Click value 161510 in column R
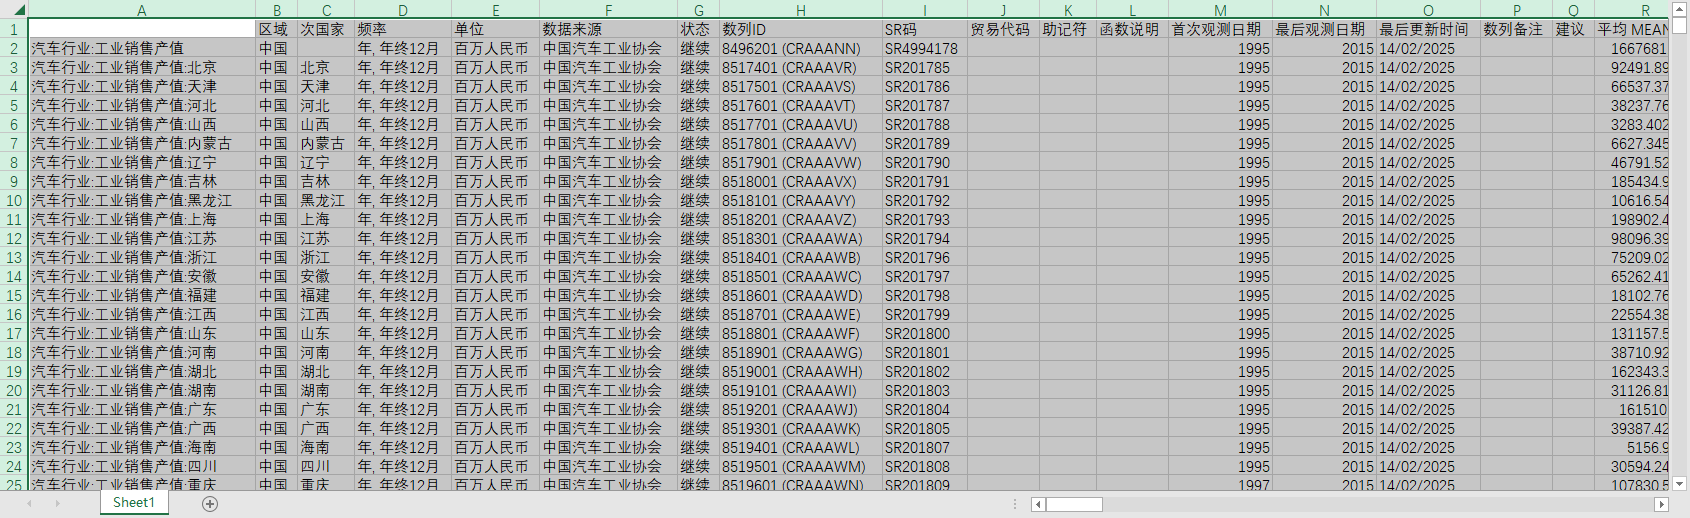The height and width of the screenshot is (518, 1690). pyautogui.click(x=1632, y=409)
